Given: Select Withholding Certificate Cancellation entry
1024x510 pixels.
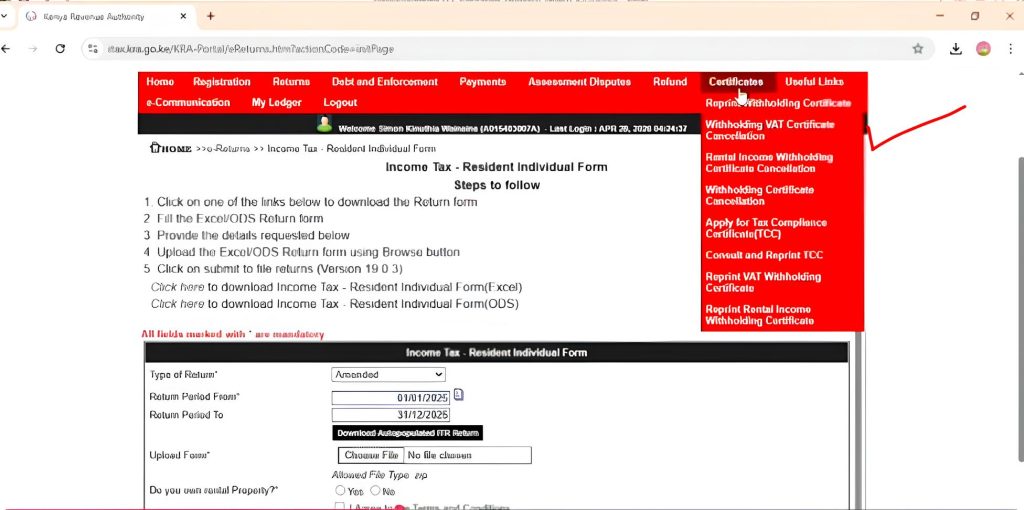Looking at the screenshot, I should (760, 195).
